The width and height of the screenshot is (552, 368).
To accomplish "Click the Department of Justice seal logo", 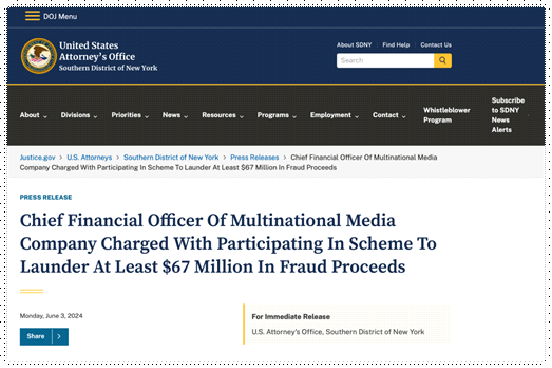I will coord(38,56).
